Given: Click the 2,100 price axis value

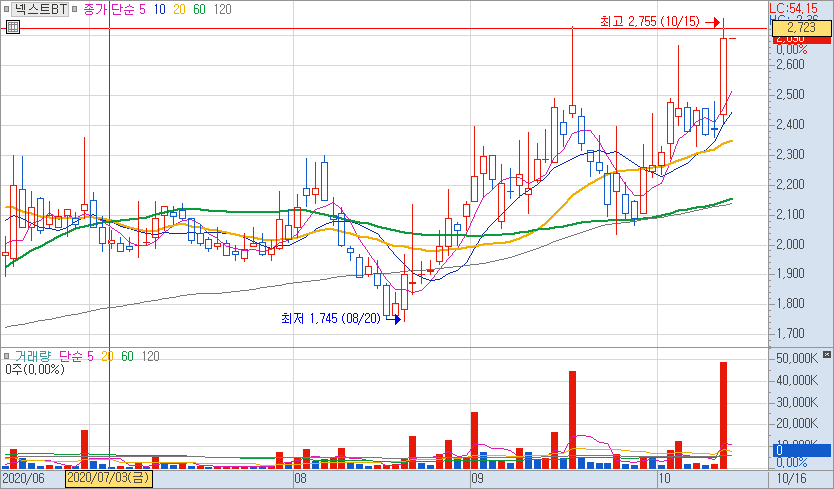Looking at the screenshot, I should pyautogui.click(x=790, y=214).
